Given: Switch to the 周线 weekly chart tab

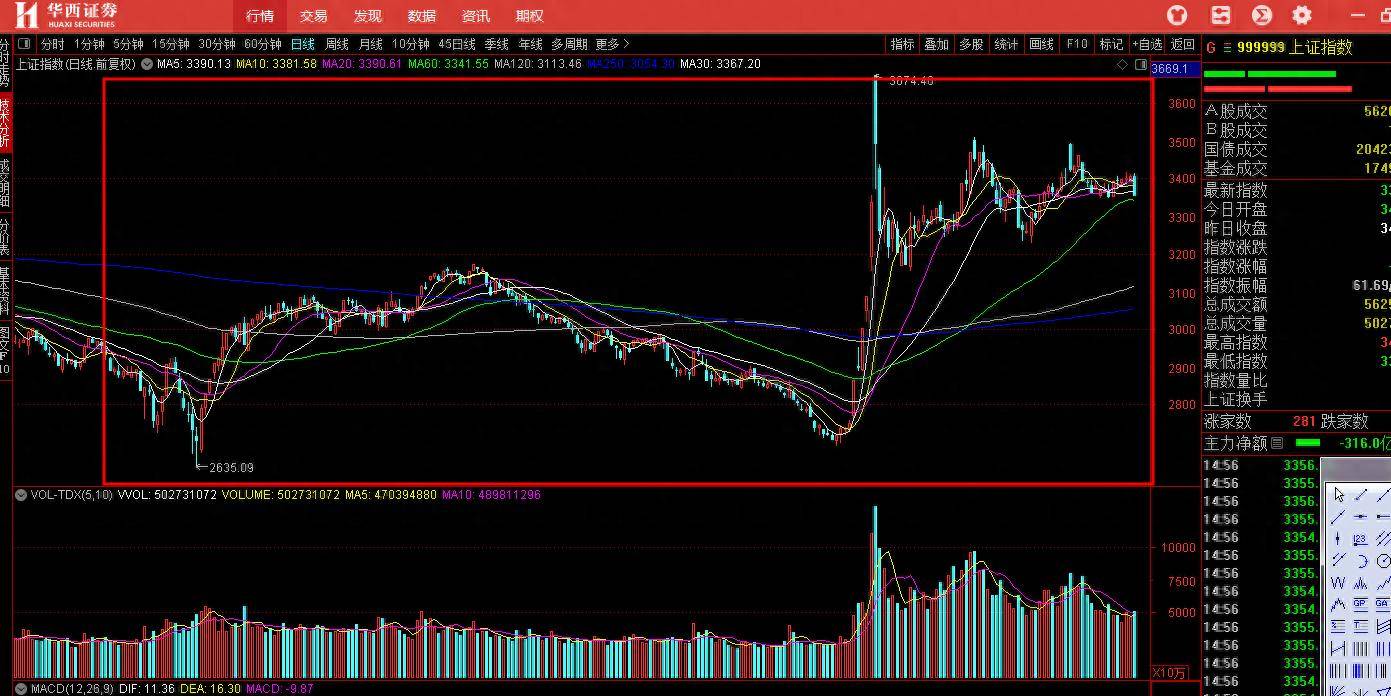Looking at the screenshot, I should pyautogui.click(x=337, y=44).
